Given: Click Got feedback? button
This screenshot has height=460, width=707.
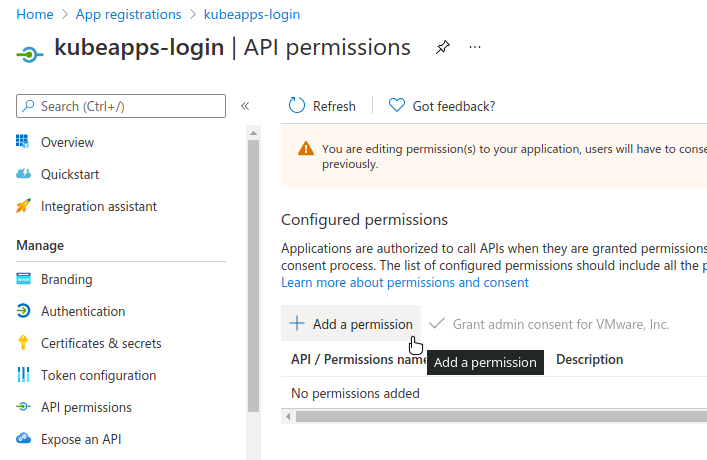Looking at the screenshot, I should click(441, 106).
